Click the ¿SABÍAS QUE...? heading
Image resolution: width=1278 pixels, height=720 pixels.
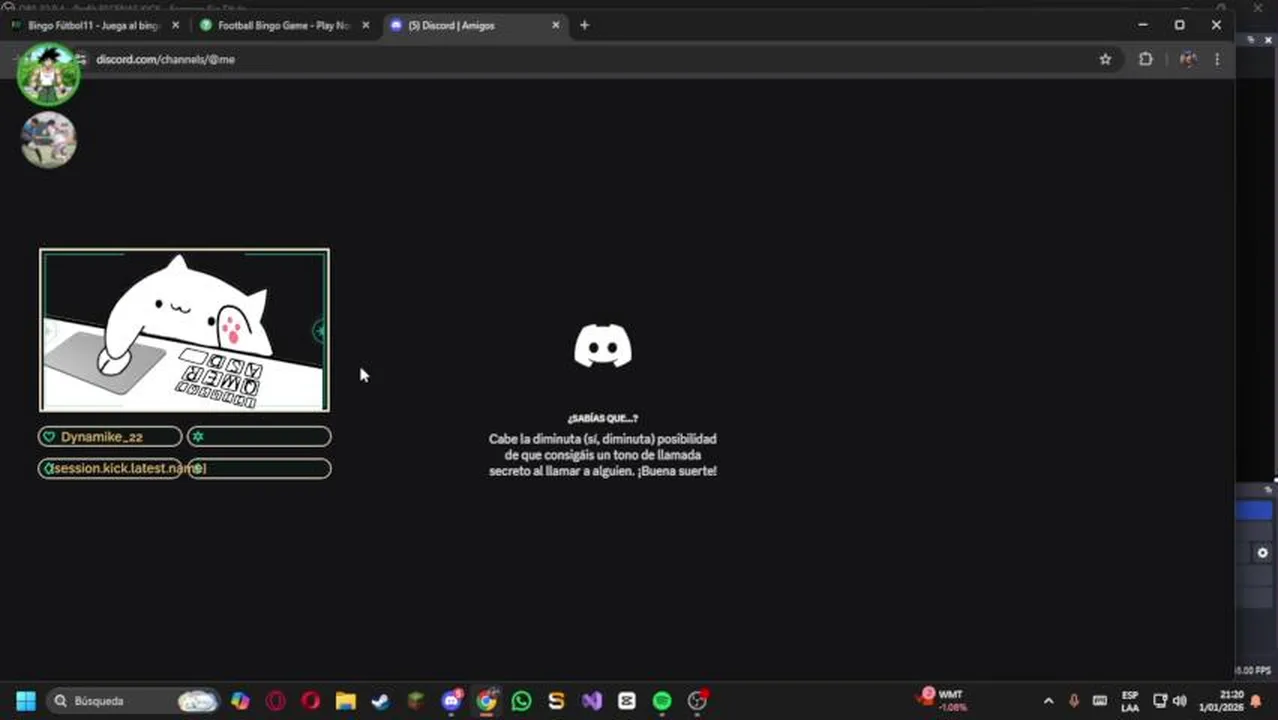tap(602, 418)
